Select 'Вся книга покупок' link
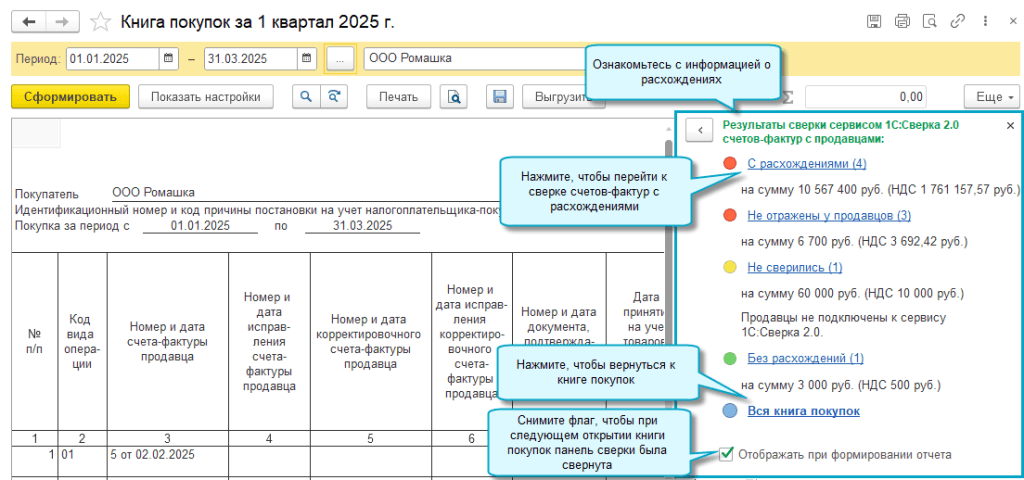Viewport: 1024px width, 480px height. 803,411
